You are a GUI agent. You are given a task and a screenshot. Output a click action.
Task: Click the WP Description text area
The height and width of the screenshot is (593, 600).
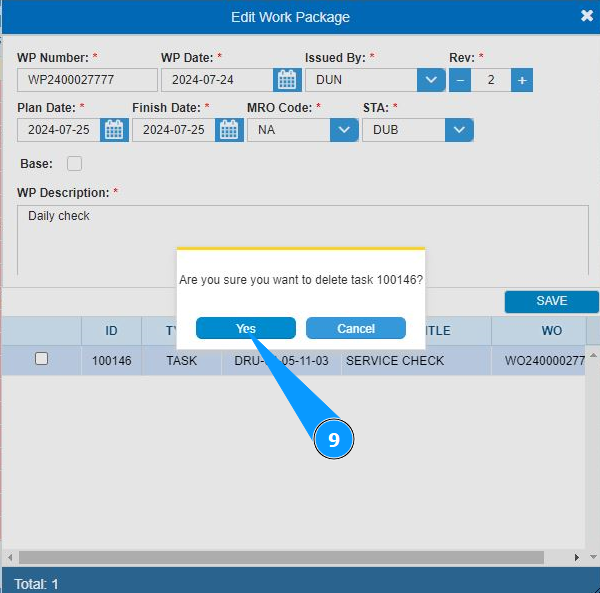(303, 240)
